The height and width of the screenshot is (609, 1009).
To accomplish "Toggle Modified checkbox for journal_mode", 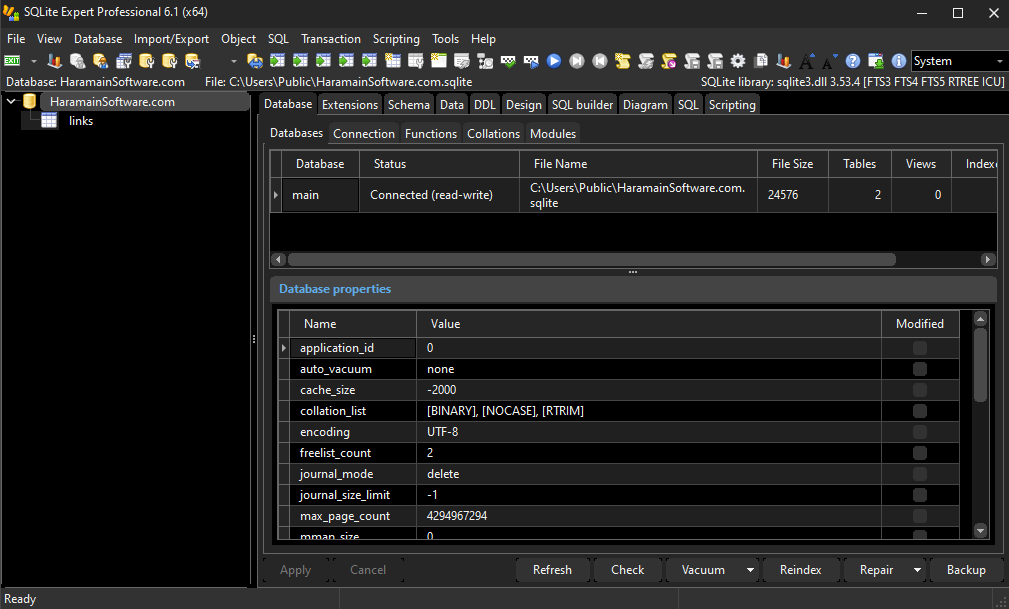I will click(x=920, y=474).
